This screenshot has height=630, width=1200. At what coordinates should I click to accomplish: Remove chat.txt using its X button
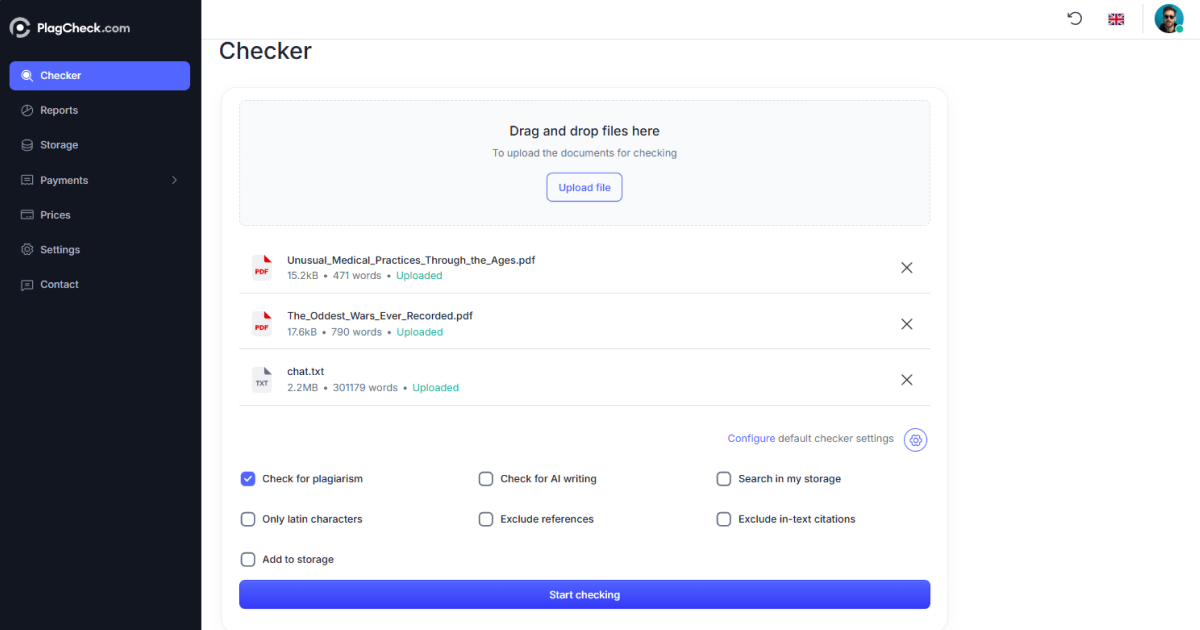[x=907, y=380]
